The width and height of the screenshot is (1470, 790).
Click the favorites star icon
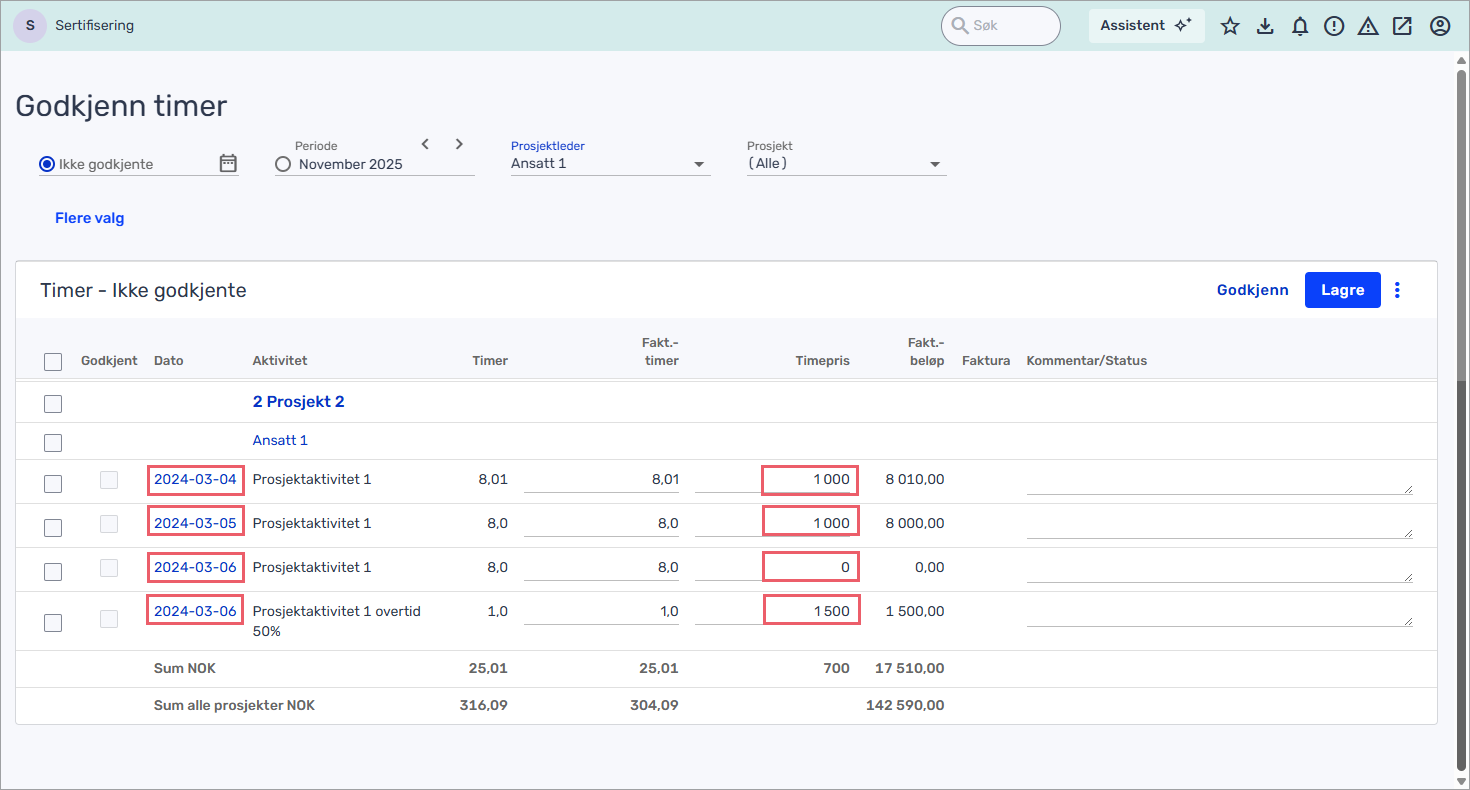1230,27
